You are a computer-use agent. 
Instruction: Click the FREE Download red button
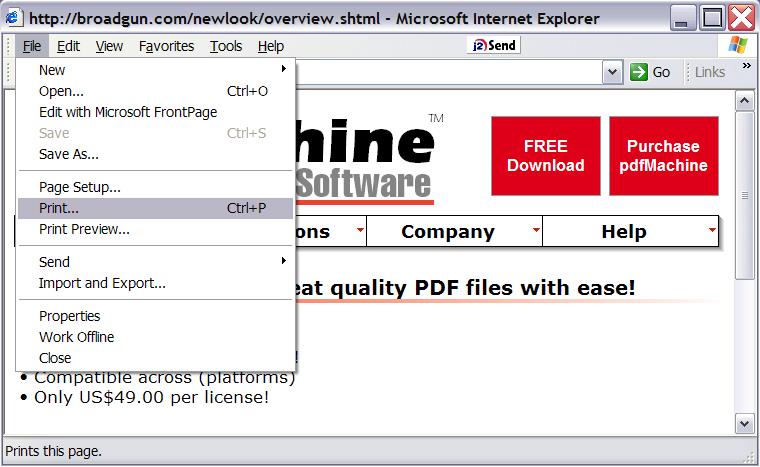point(546,156)
